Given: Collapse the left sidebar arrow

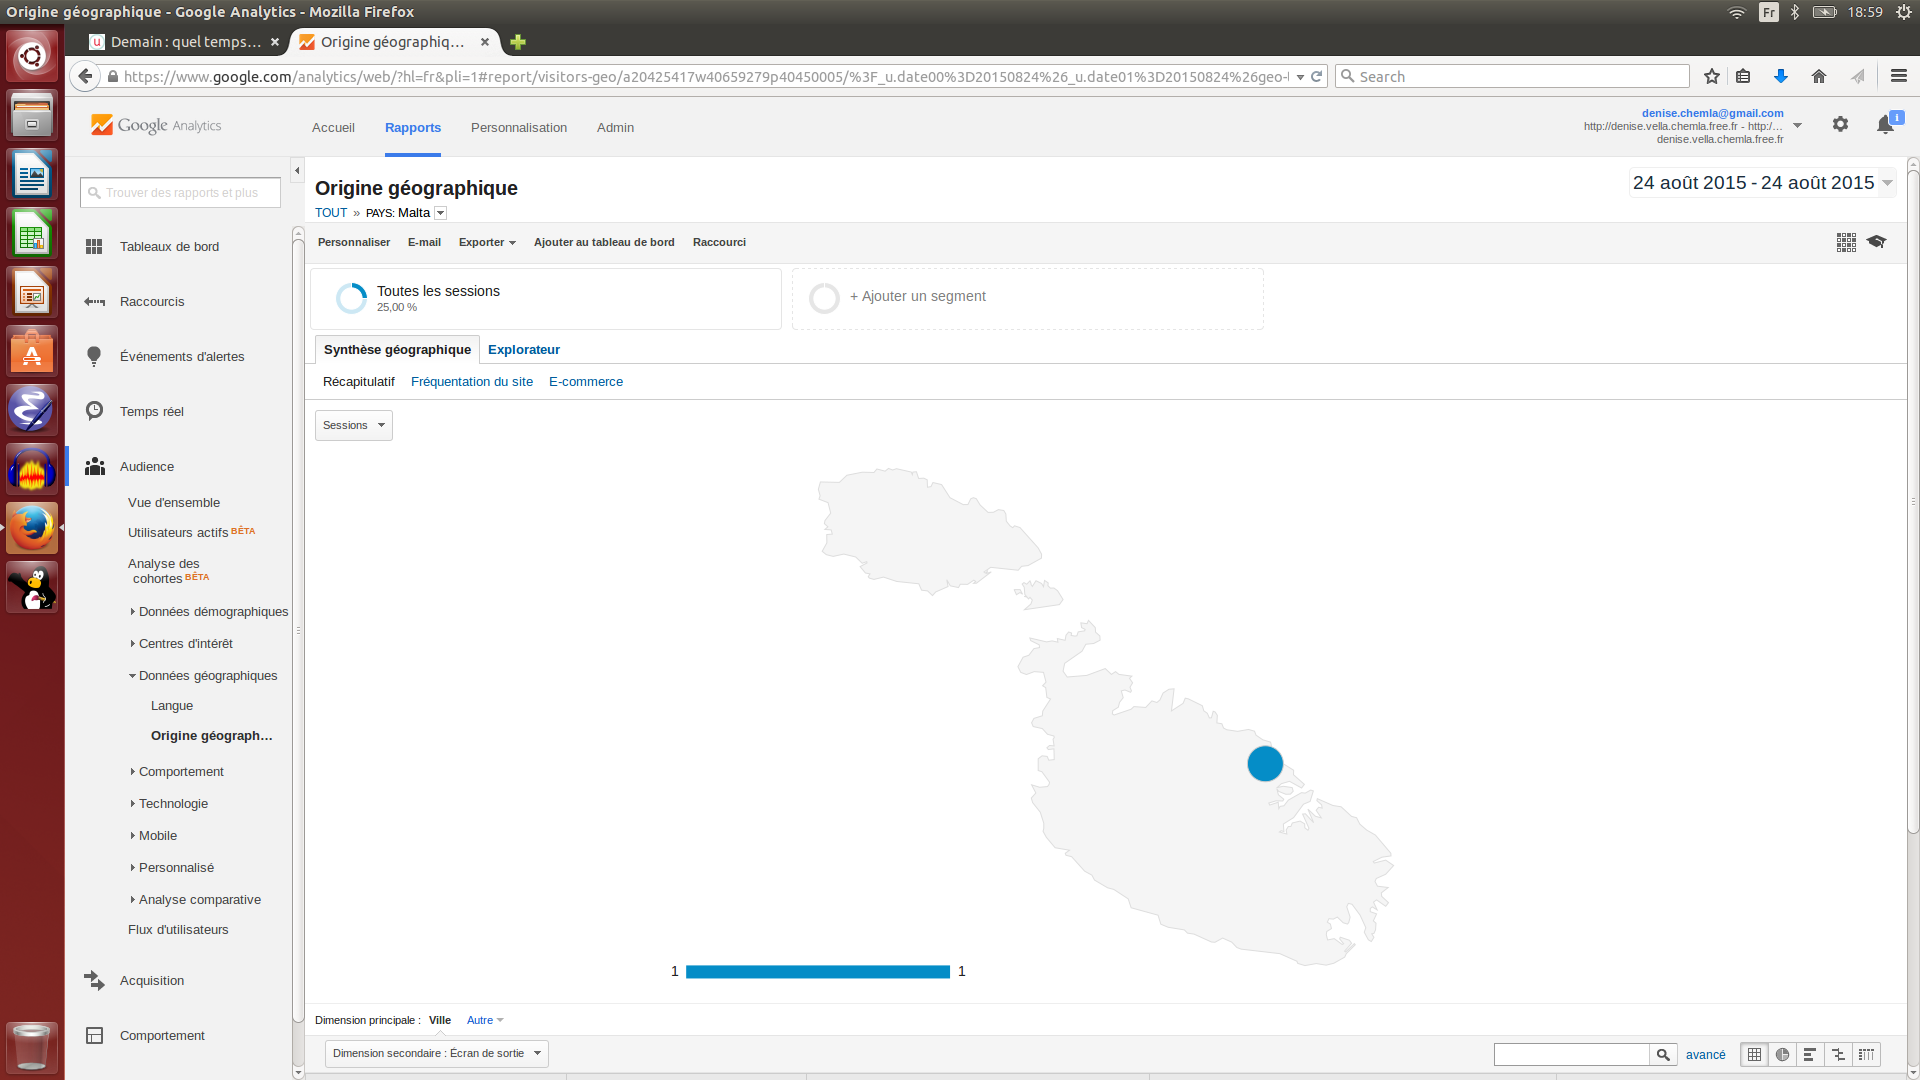Looking at the screenshot, I should tap(297, 171).
